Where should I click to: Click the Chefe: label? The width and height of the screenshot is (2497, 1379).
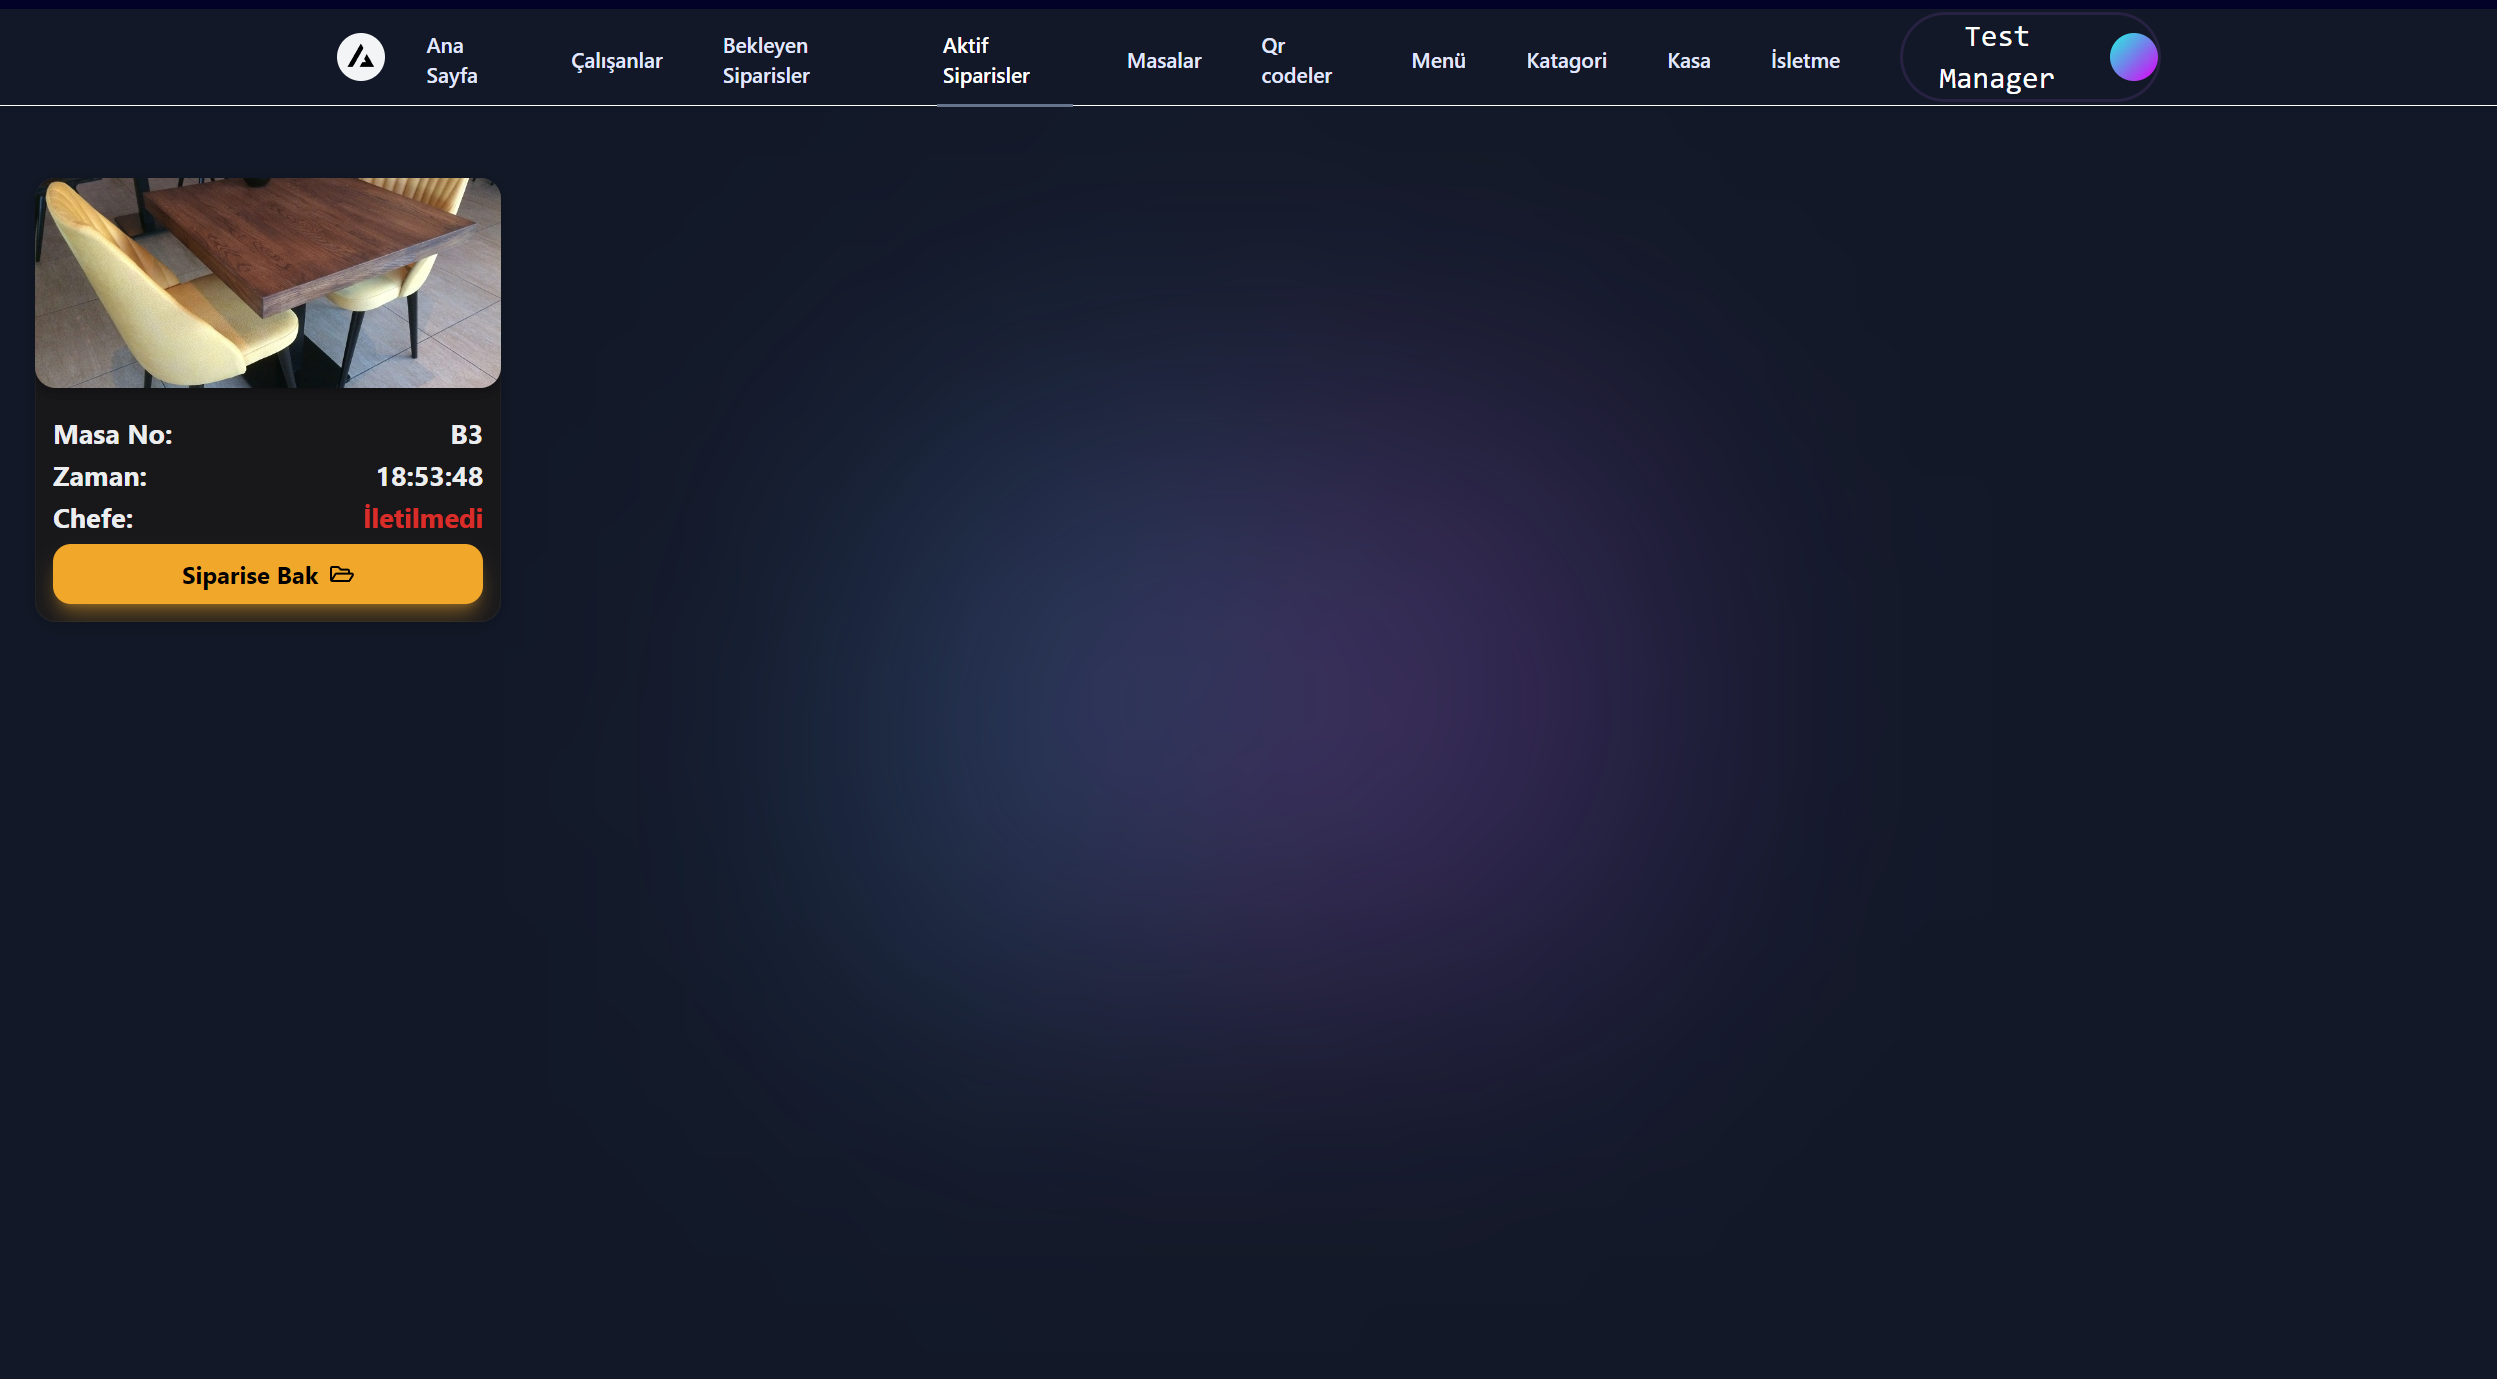pos(93,518)
